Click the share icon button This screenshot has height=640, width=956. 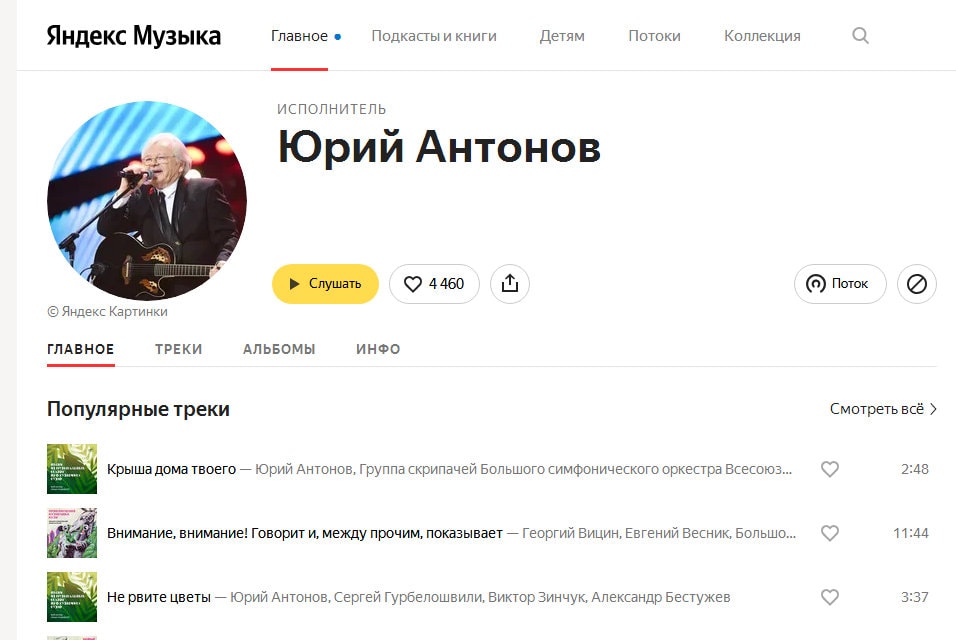tap(510, 283)
